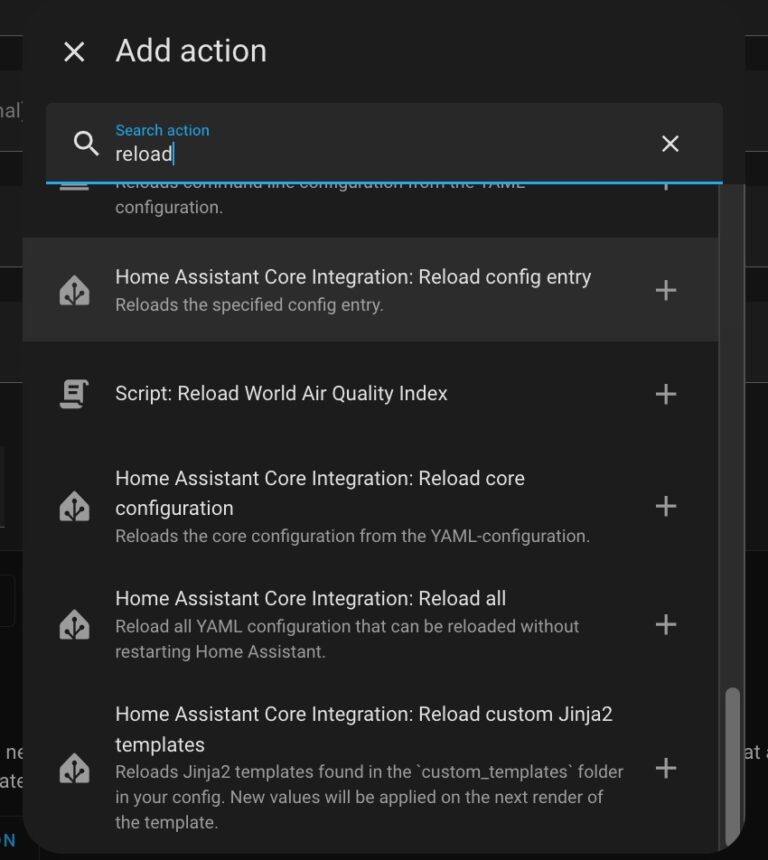
Task: Click plus icon for Reload all
Action: point(666,624)
